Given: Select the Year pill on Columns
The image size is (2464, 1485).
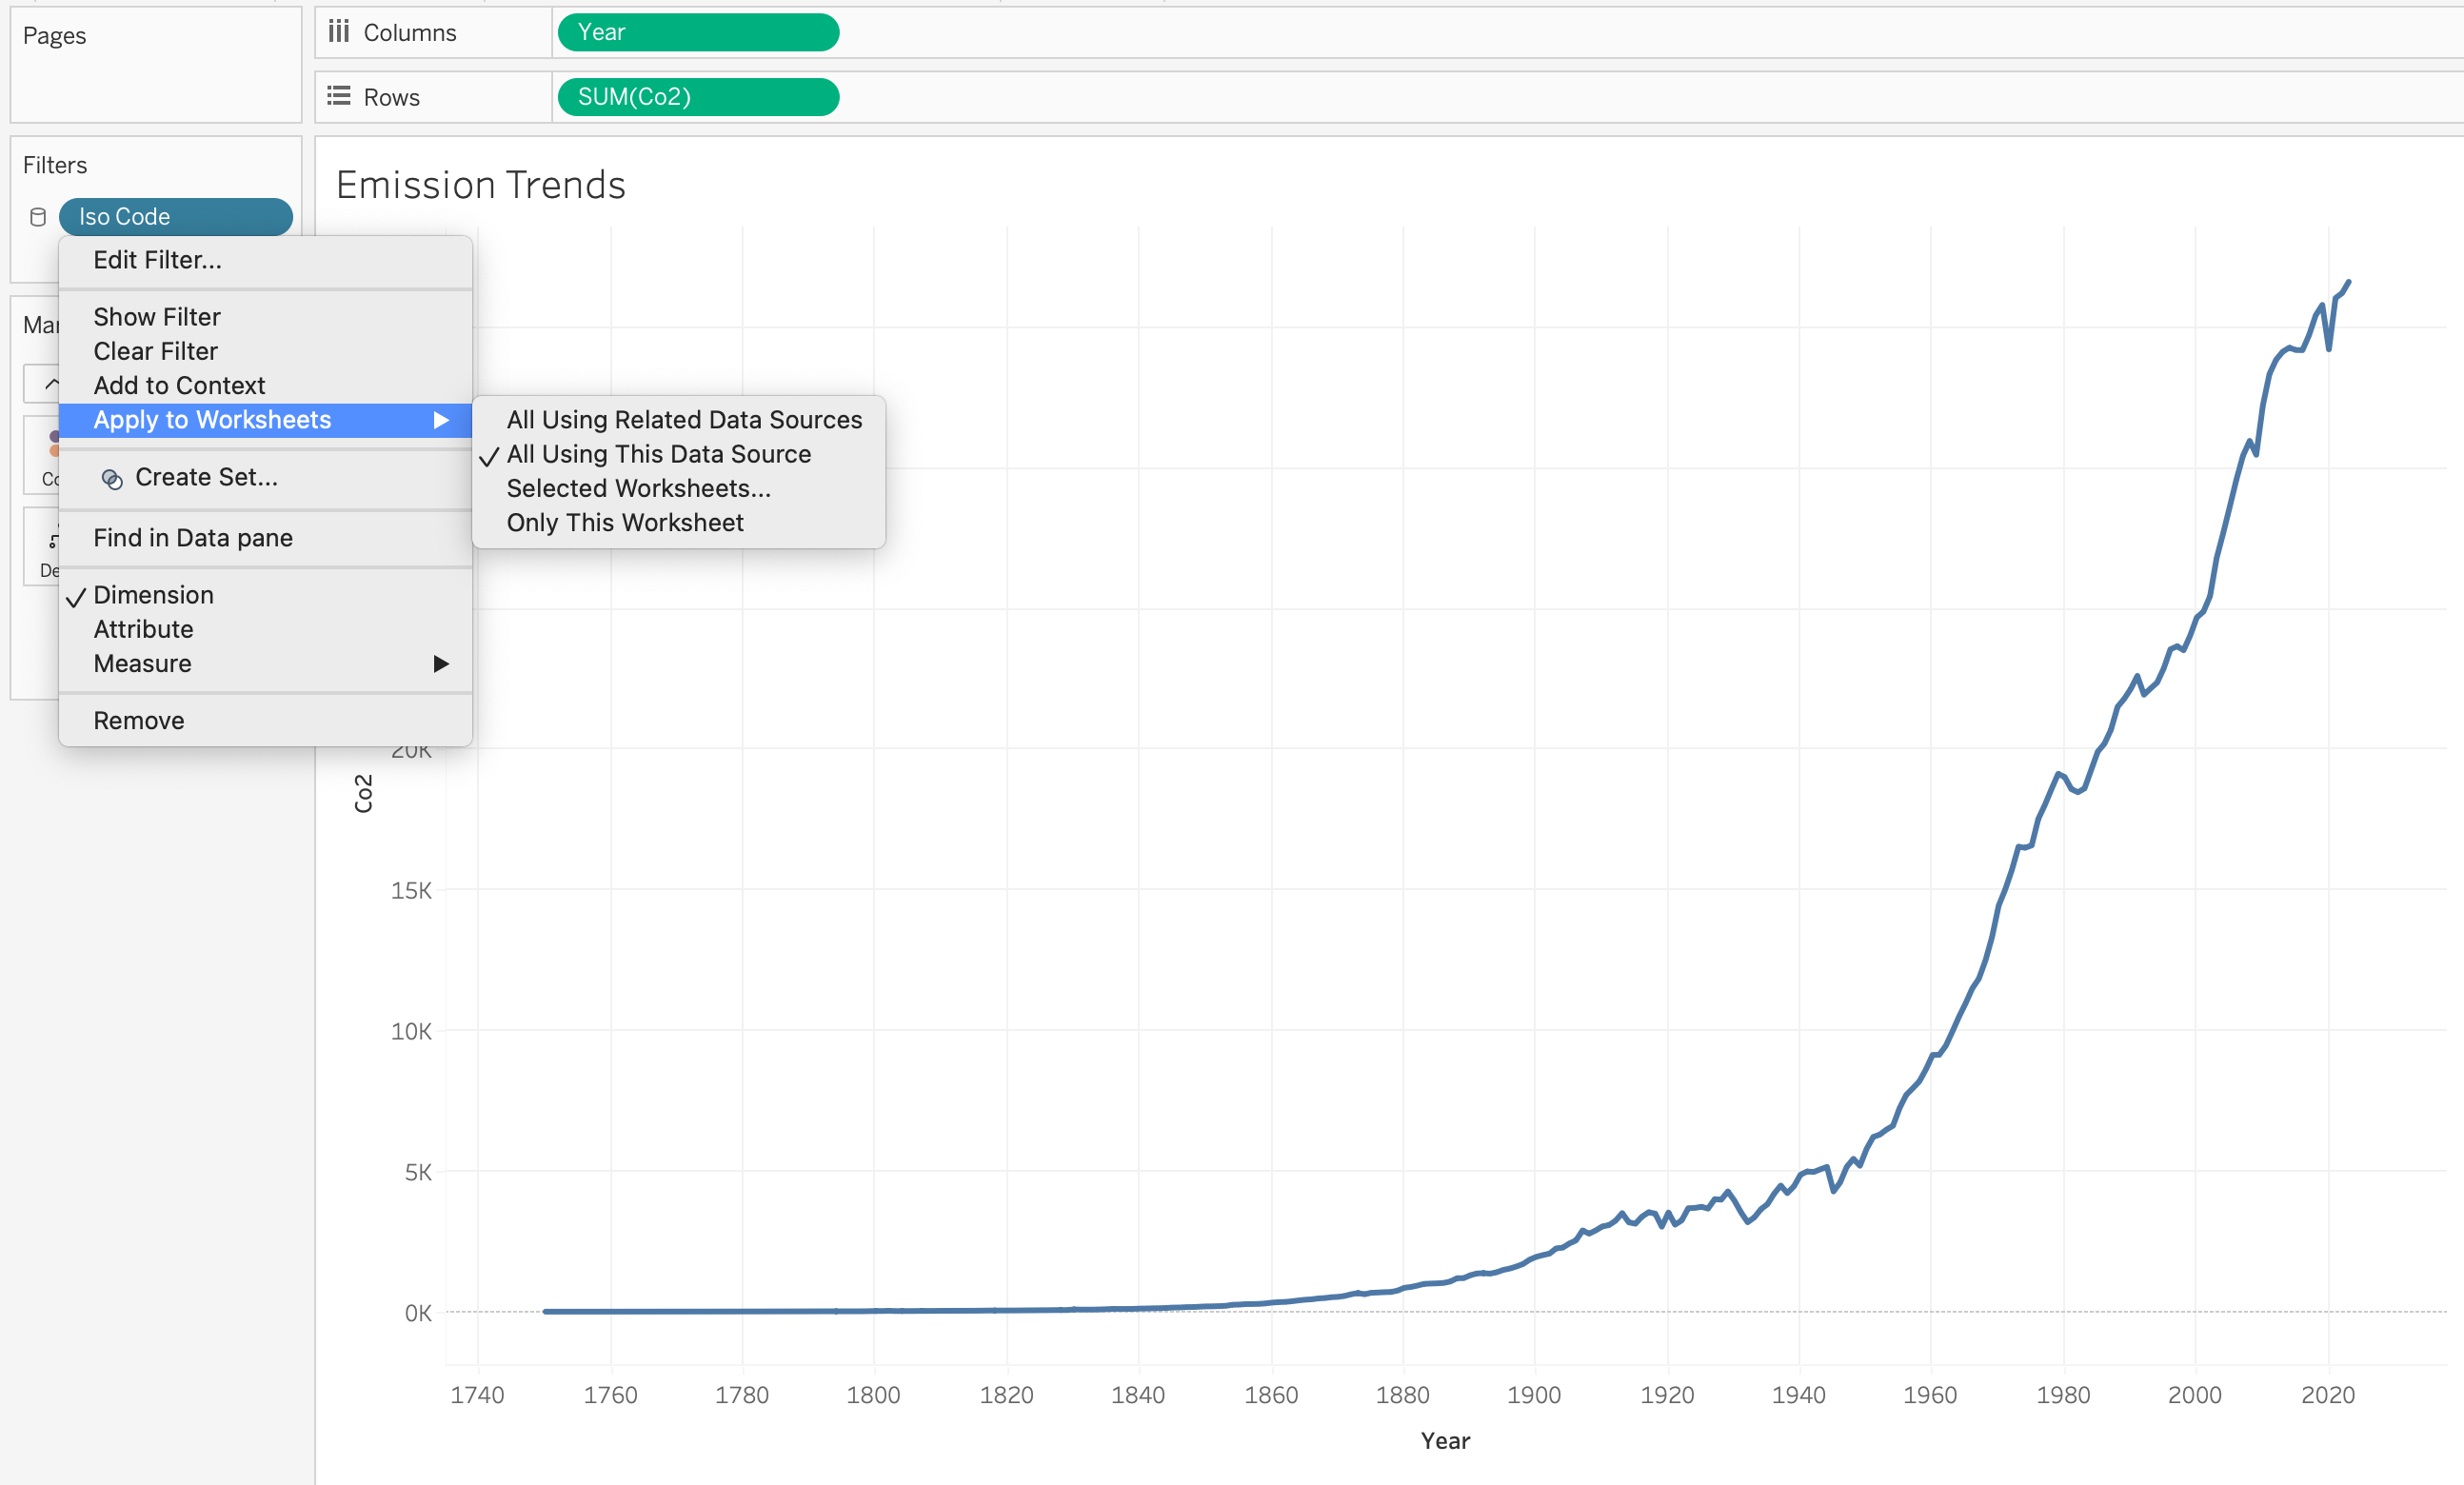Looking at the screenshot, I should point(698,32).
